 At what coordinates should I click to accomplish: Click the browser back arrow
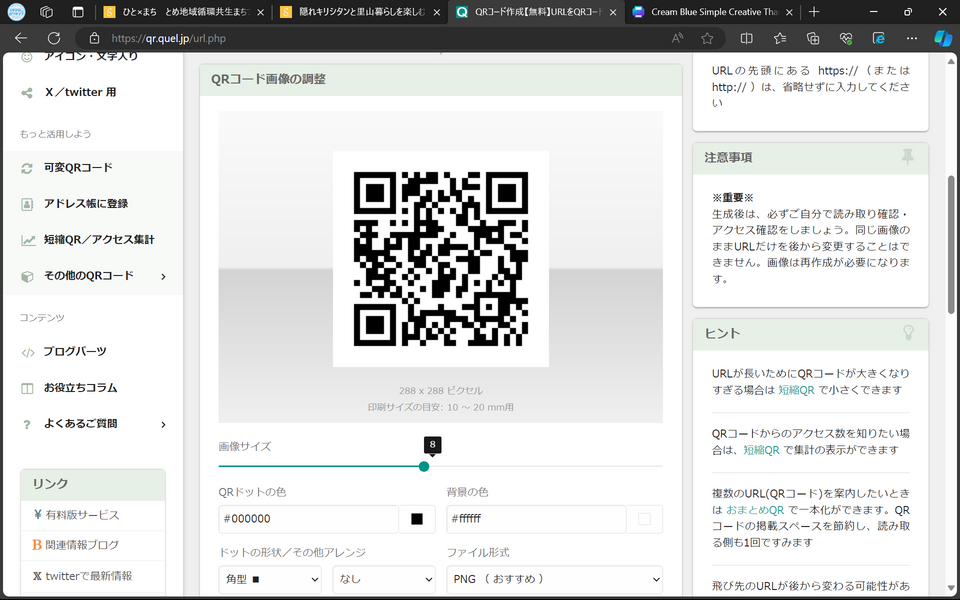pyautogui.click(x=21, y=38)
